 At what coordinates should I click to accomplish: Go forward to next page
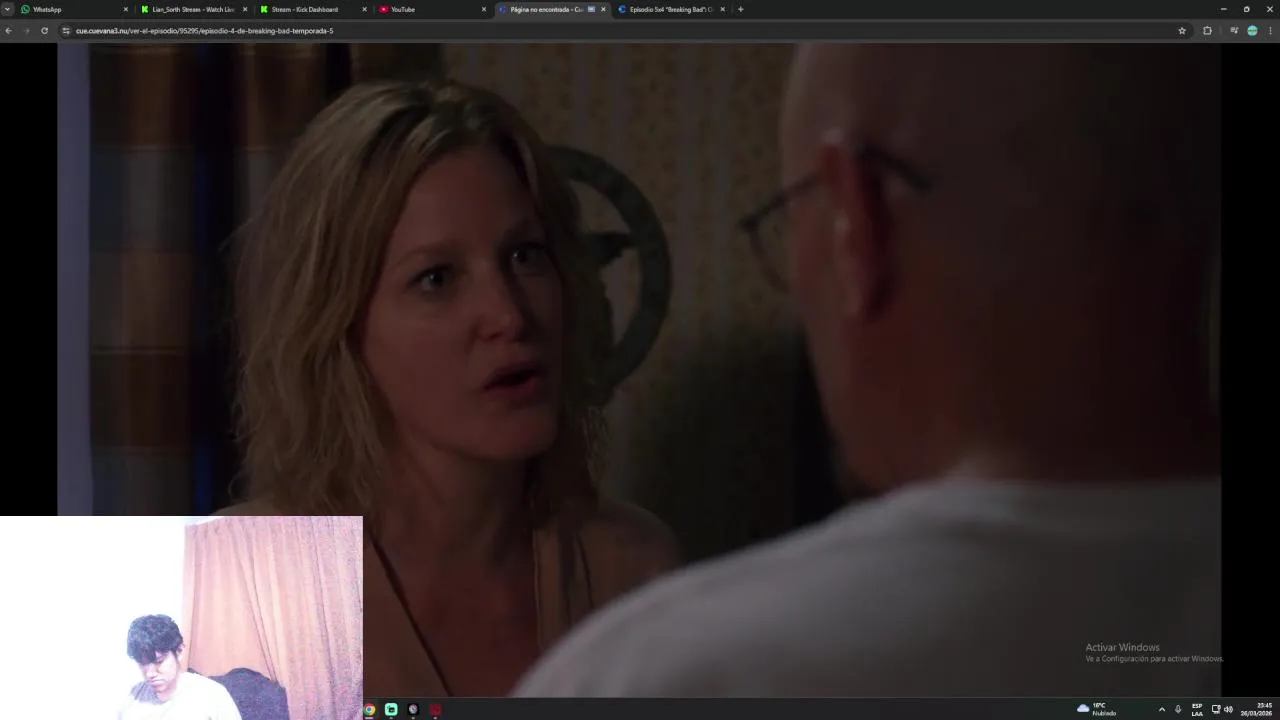pyautogui.click(x=26, y=30)
